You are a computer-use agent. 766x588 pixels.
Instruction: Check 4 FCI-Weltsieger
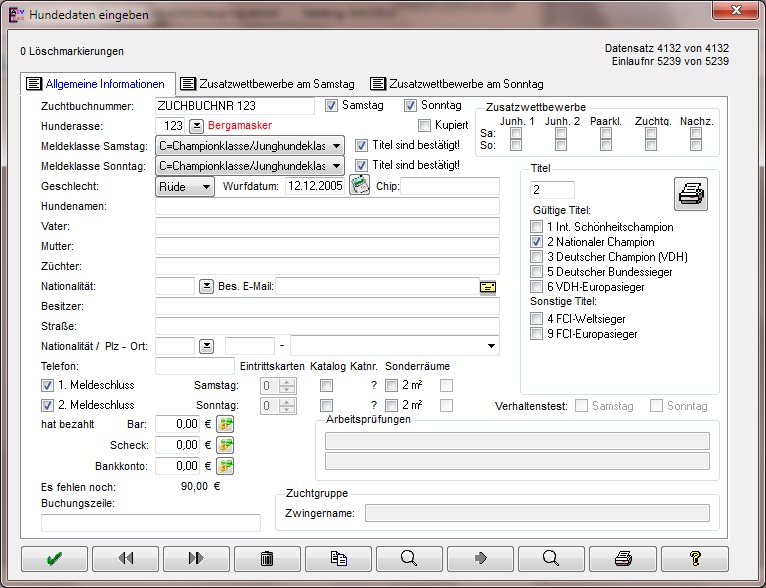(536, 319)
